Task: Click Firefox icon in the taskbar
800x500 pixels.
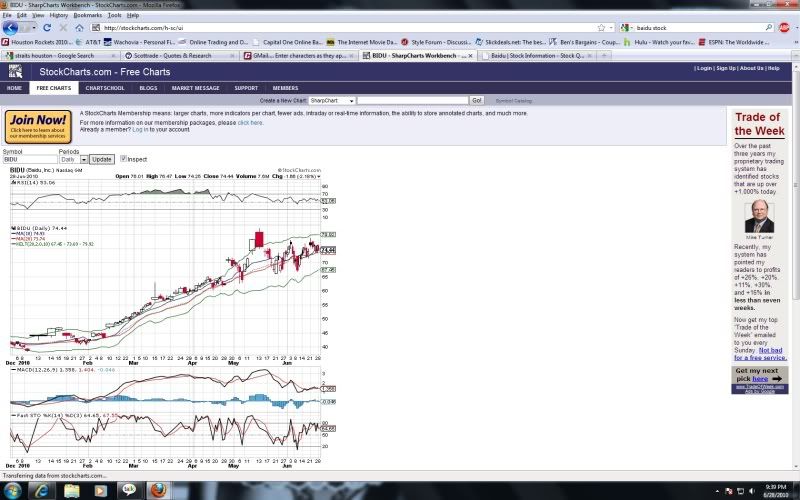Action: tap(159, 491)
